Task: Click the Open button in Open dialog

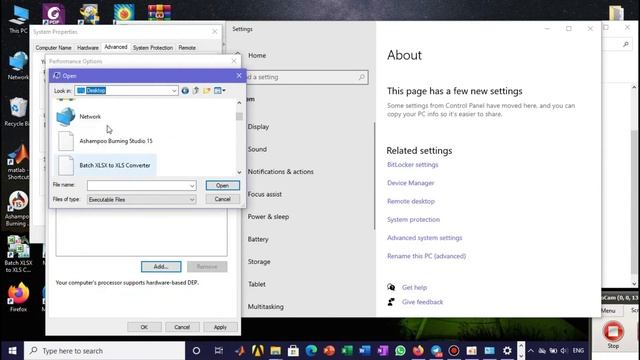Action: tap(222, 185)
